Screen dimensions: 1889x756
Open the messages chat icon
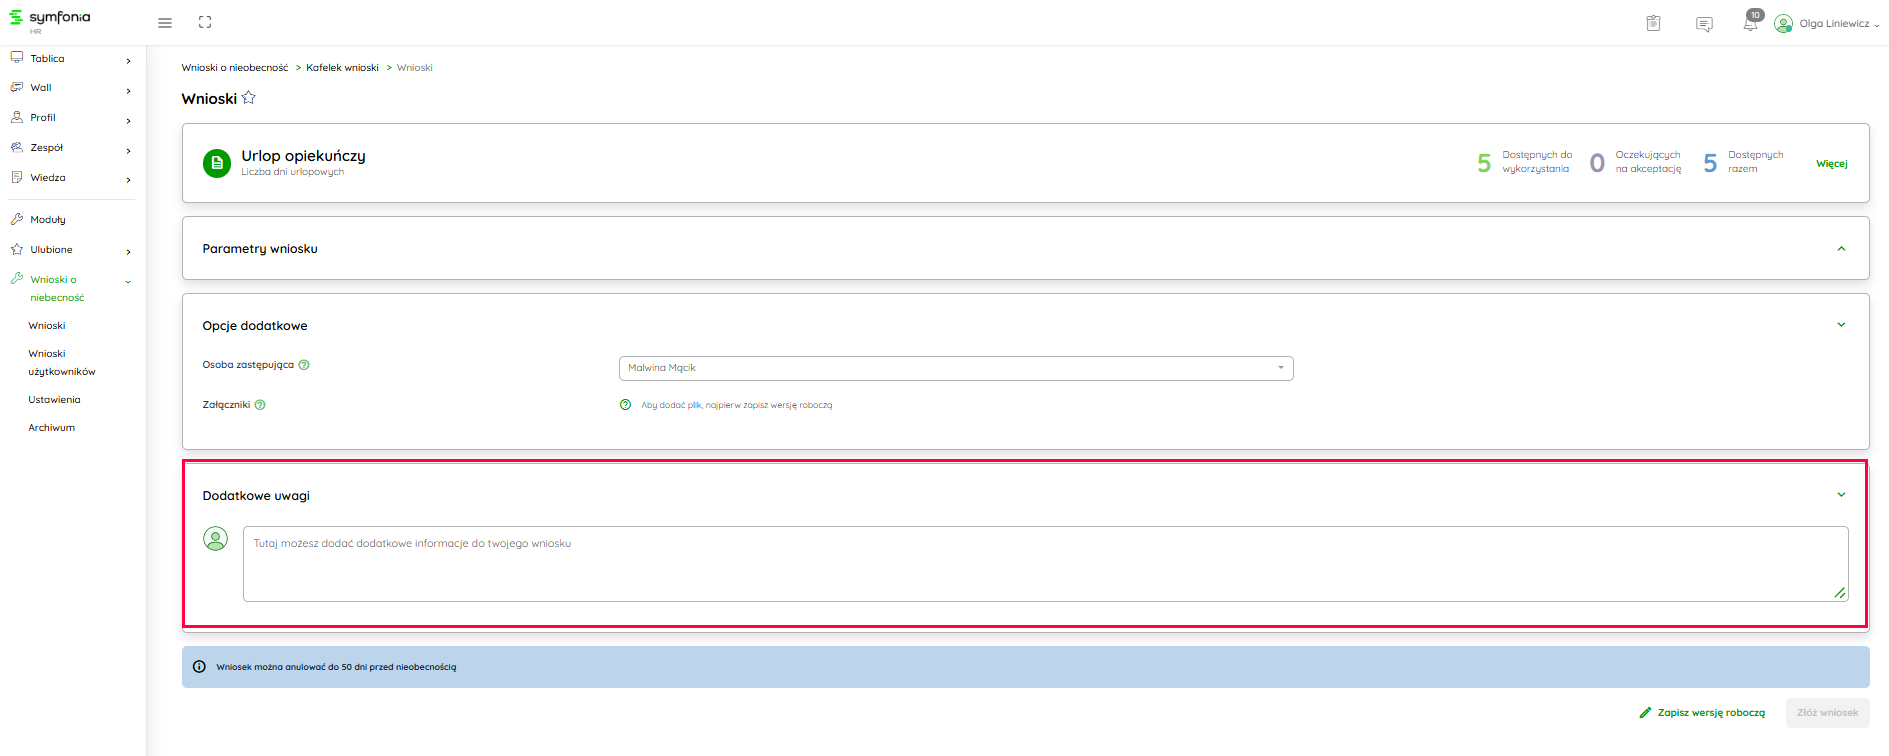[x=1704, y=24]
